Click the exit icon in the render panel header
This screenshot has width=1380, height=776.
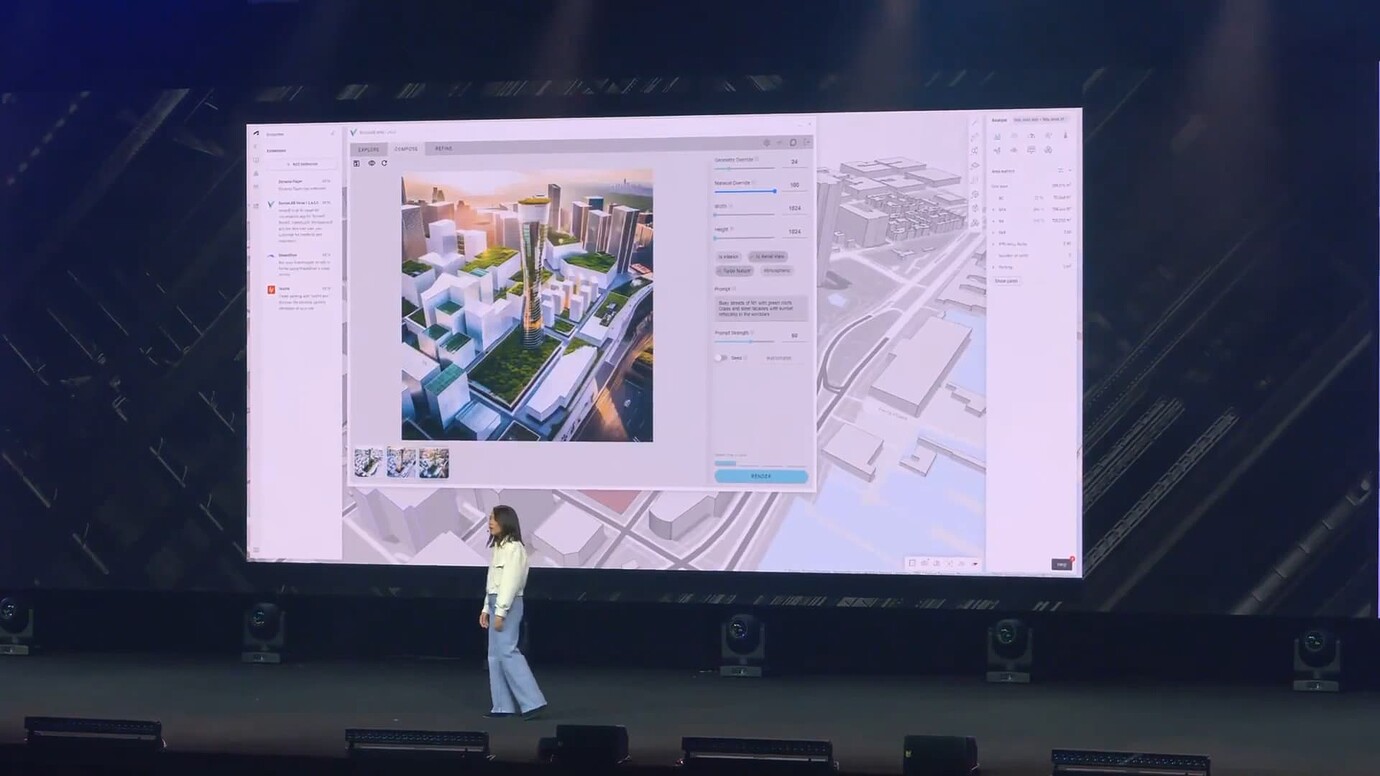pos(806,143)
